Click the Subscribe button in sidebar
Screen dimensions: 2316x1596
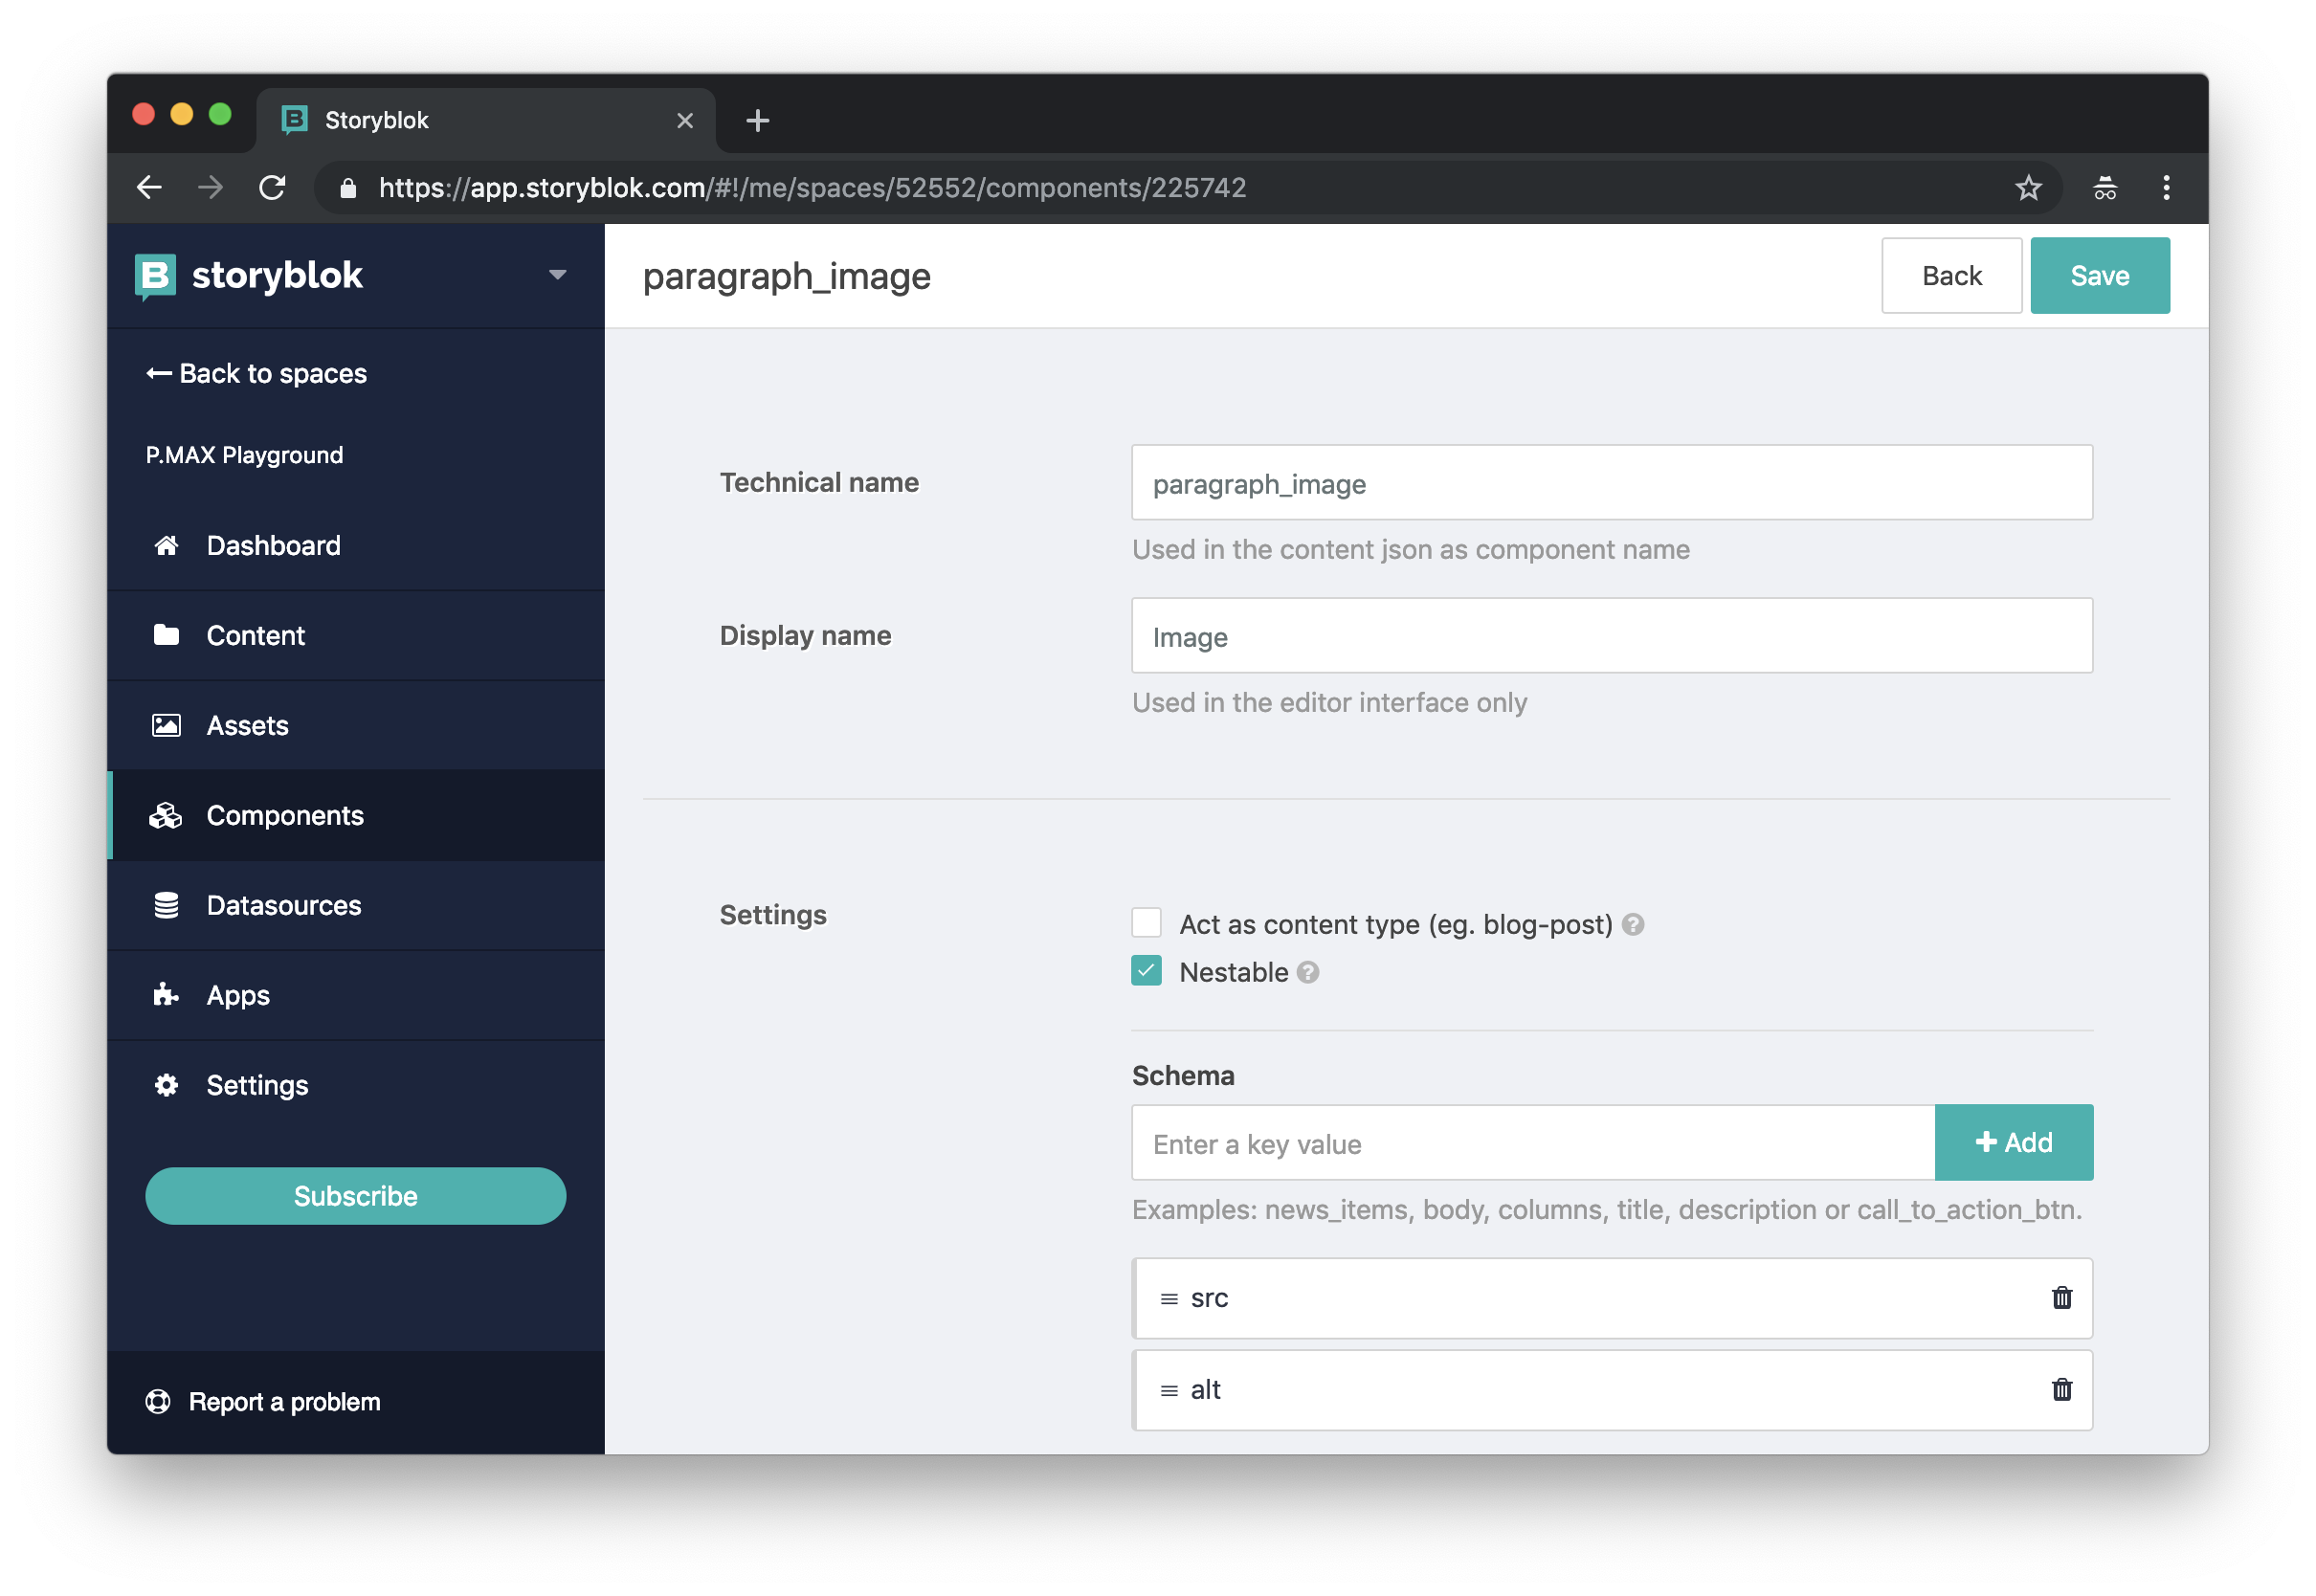[x=355, y=1197]
